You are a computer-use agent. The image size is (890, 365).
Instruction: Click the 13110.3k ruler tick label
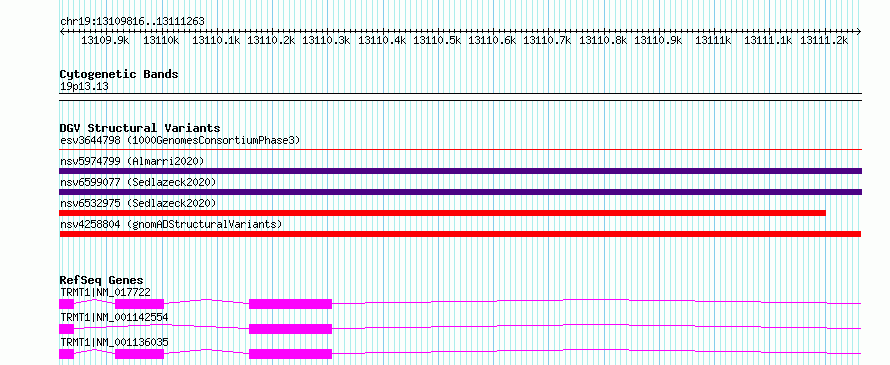326,40
